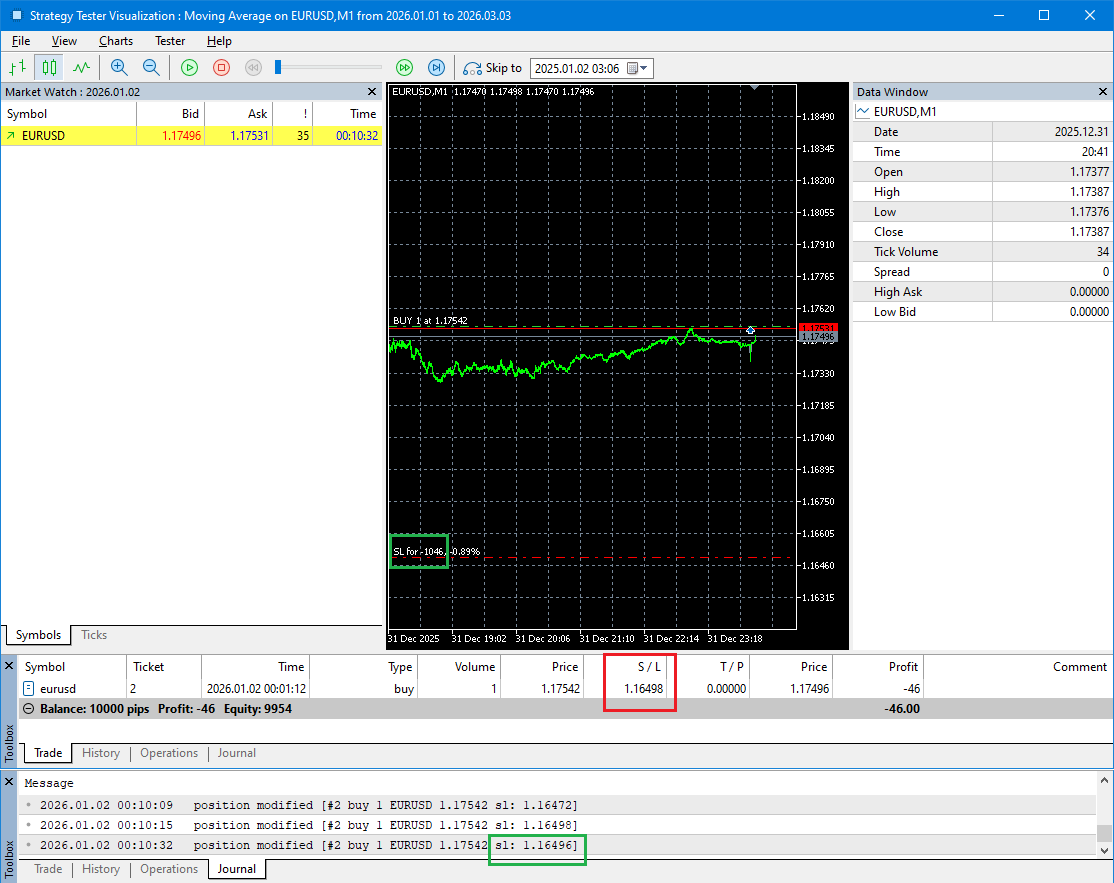Switch to Ticks tab in Market Watch

click(x=94, y=635)
